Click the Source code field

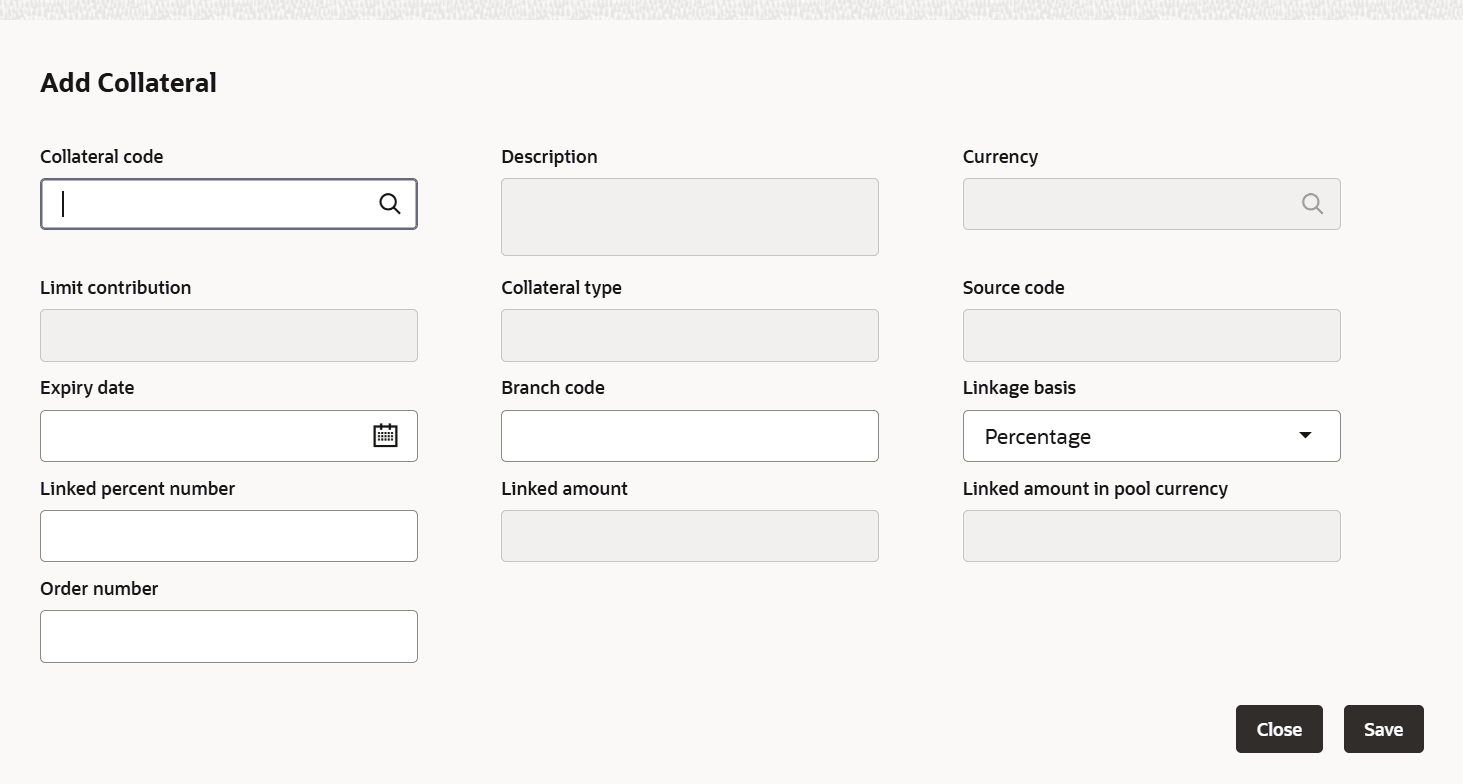click(x=1151, y=335)
